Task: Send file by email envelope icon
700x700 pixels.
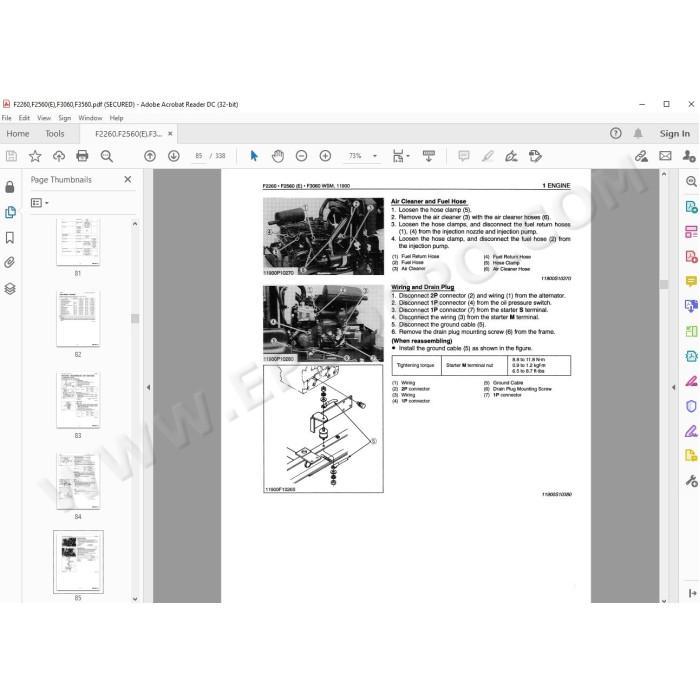Action: click(x=665, y=156)
